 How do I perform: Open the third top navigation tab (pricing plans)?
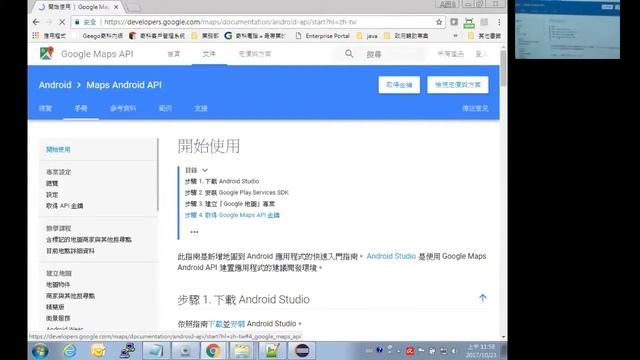tap(255, 54)
